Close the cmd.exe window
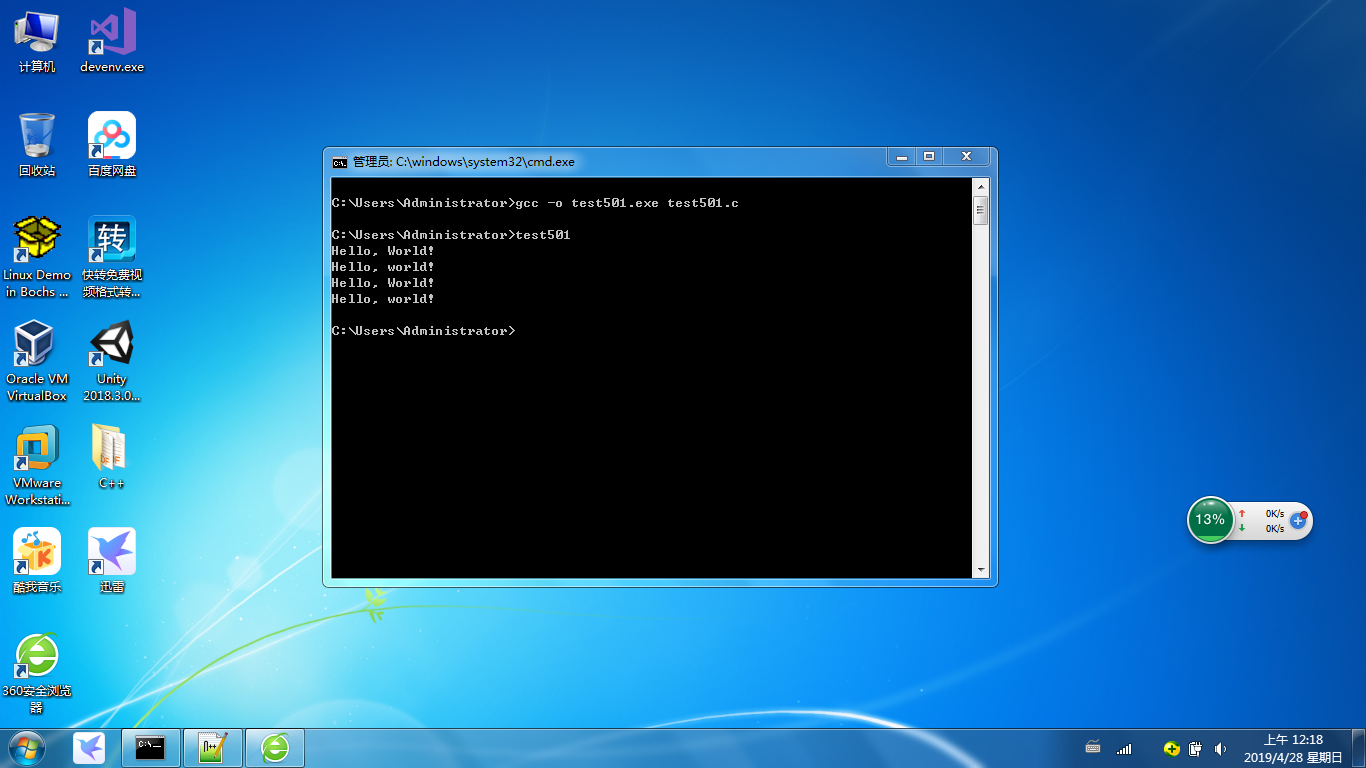 point(966,156)
